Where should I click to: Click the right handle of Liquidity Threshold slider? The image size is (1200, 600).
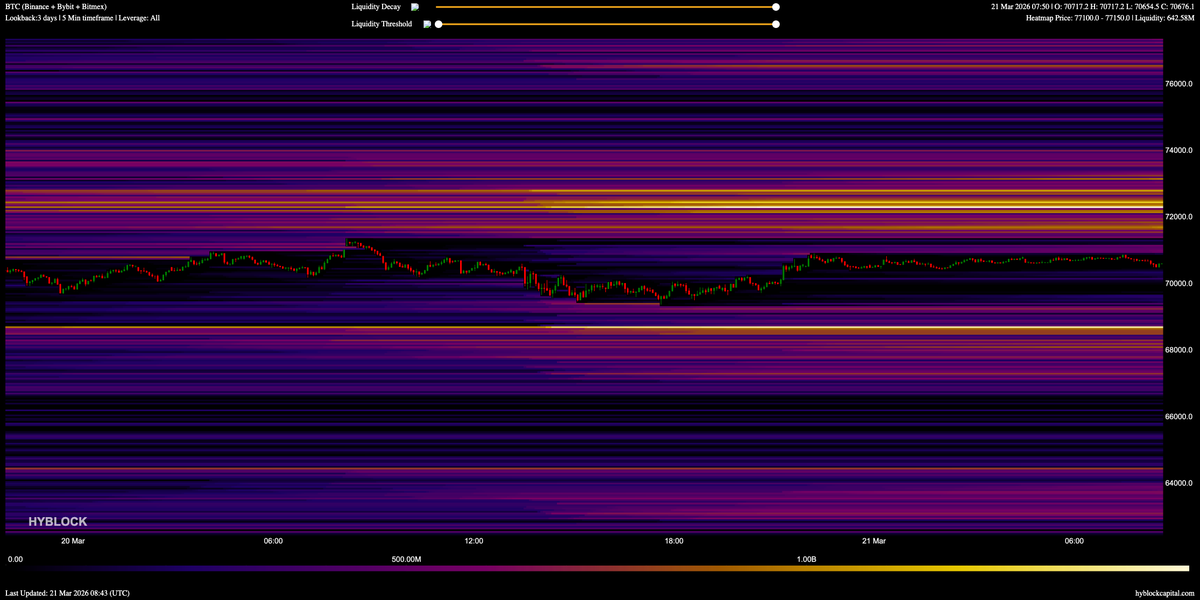[776, 24]
